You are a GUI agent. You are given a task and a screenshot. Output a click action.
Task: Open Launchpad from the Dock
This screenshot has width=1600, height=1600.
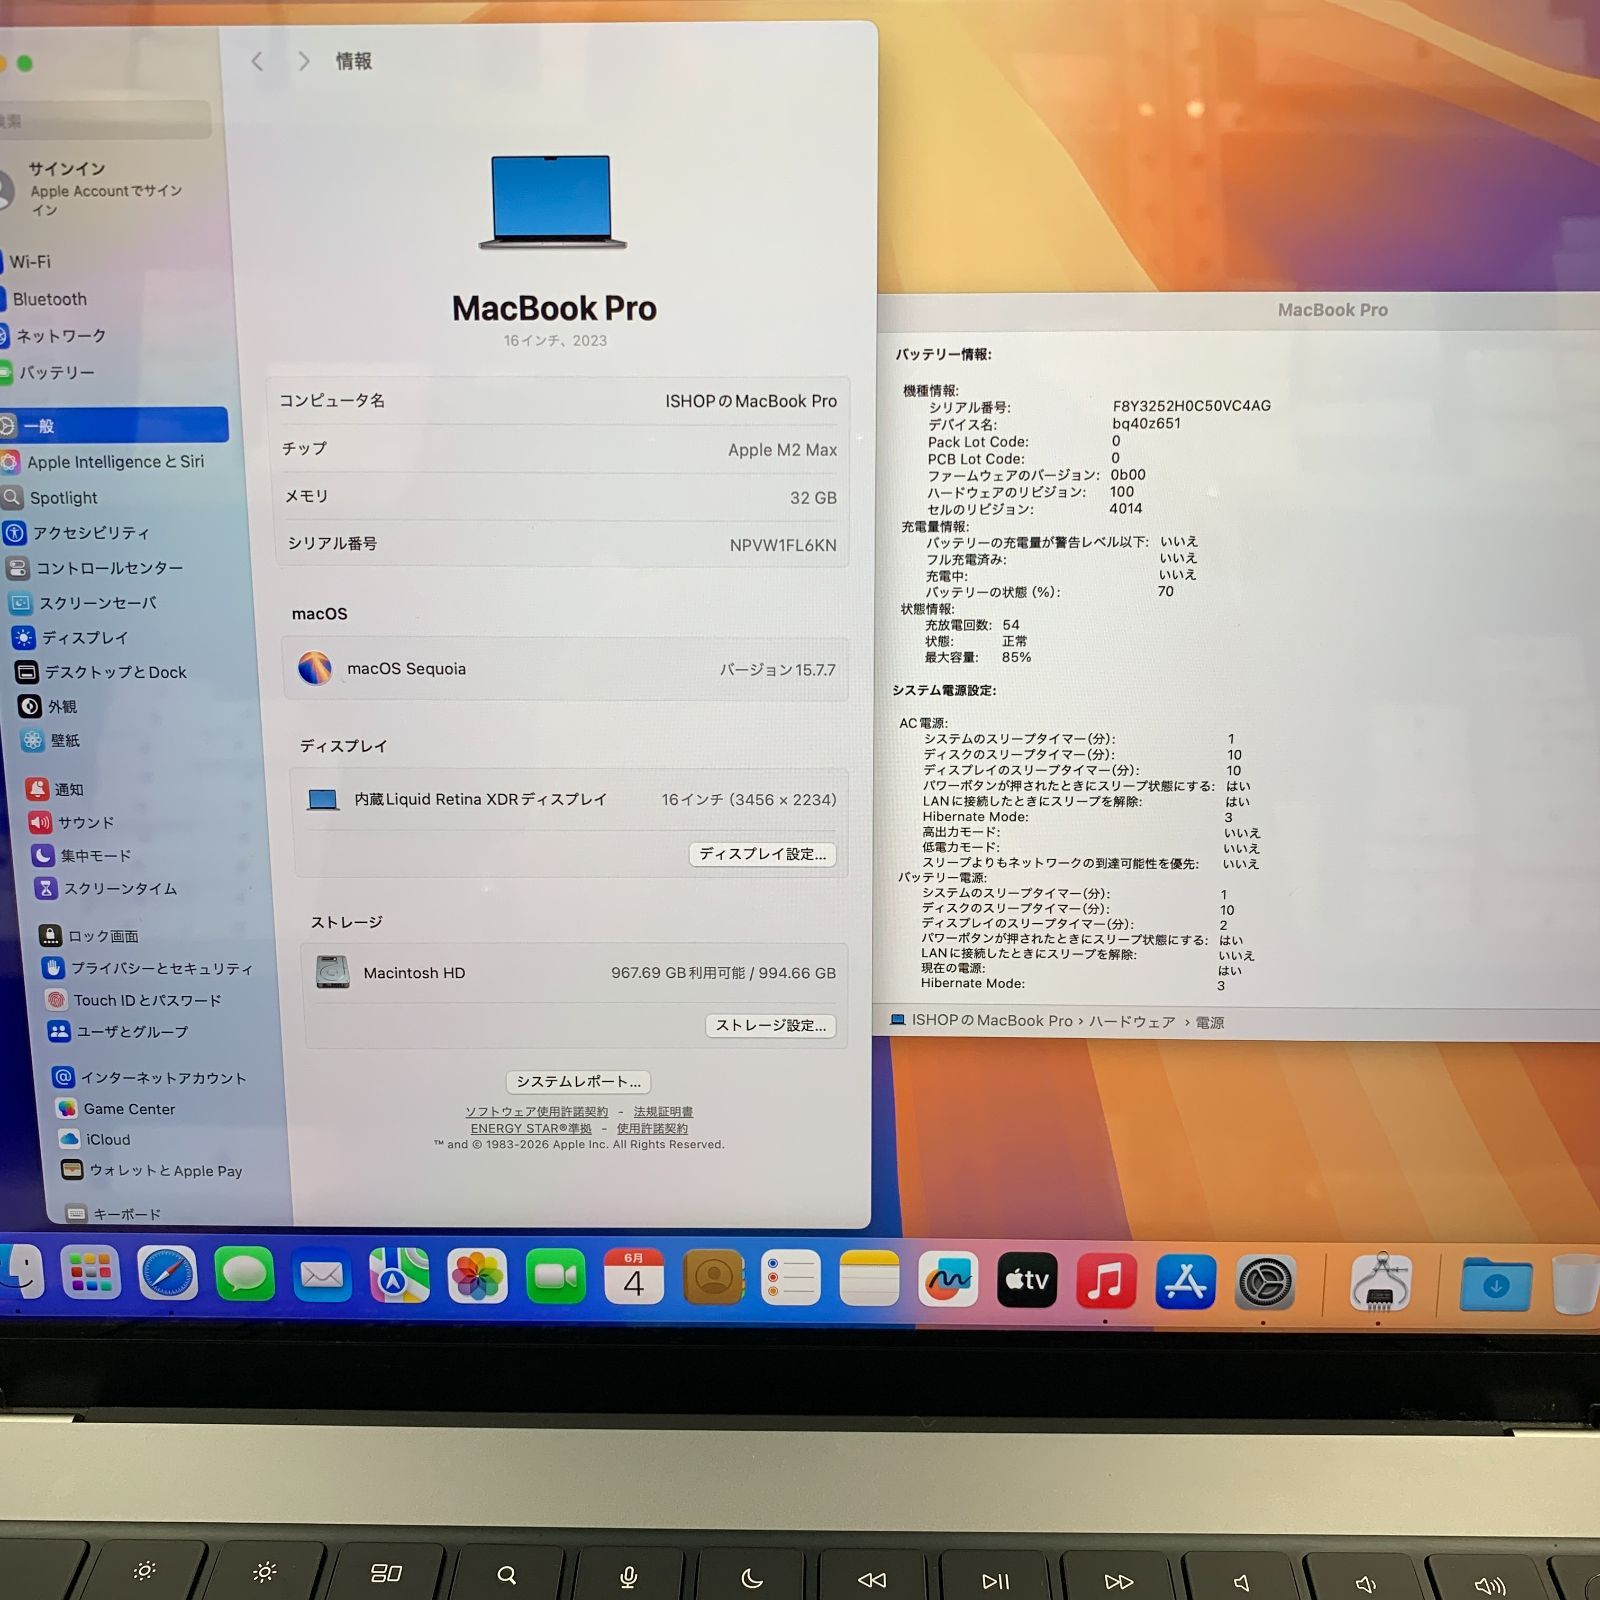click(x=90, y=1273)
